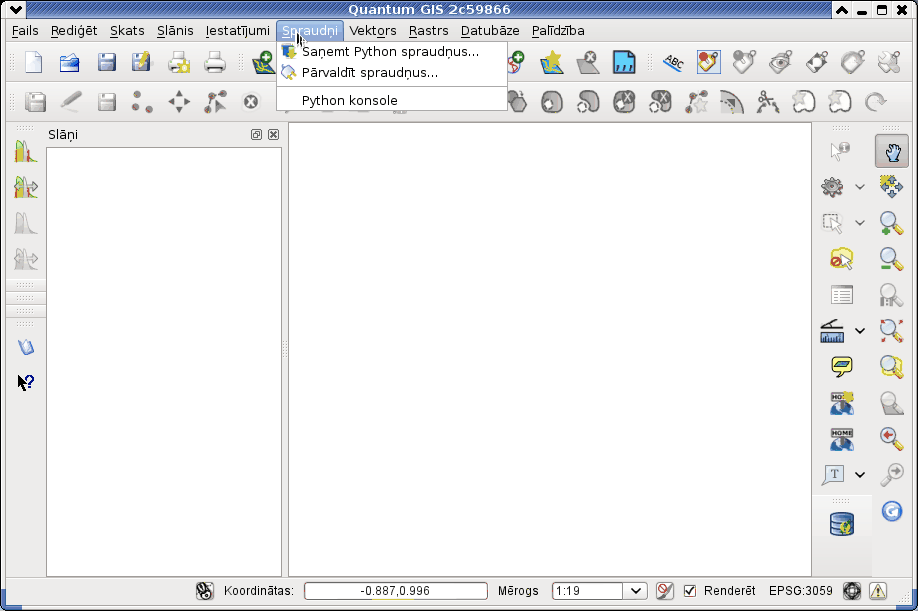Open the Vektors menu
Screen dimensions: 918x611
[373, 30]
